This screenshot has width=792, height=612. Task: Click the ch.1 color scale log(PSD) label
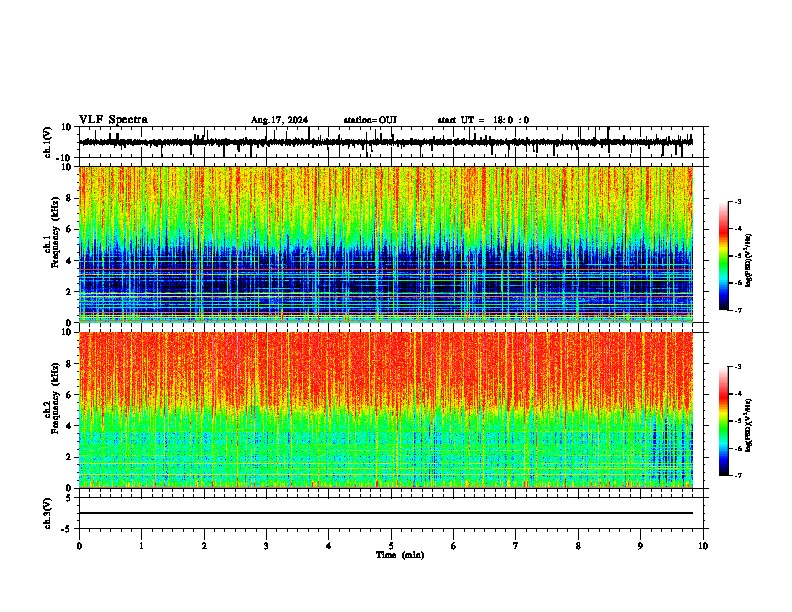[749, 261]
